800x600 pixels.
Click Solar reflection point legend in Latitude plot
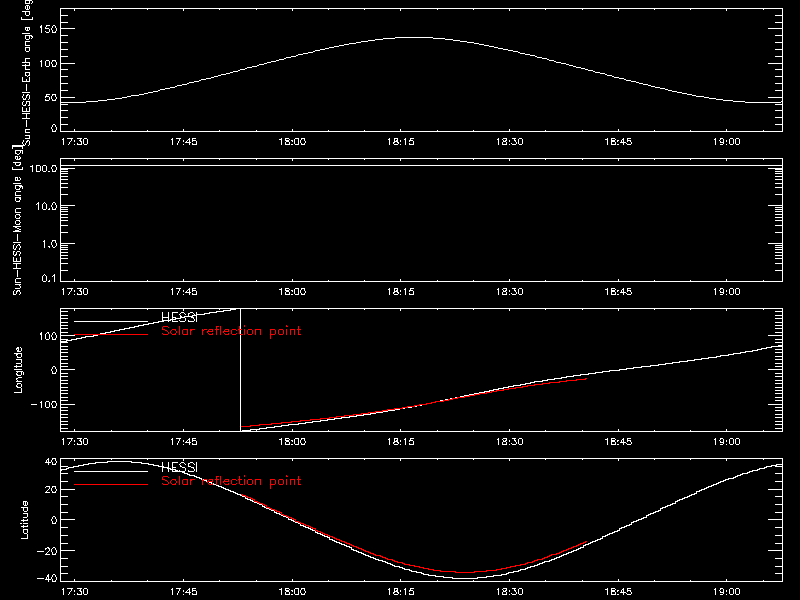pos(231,481)
